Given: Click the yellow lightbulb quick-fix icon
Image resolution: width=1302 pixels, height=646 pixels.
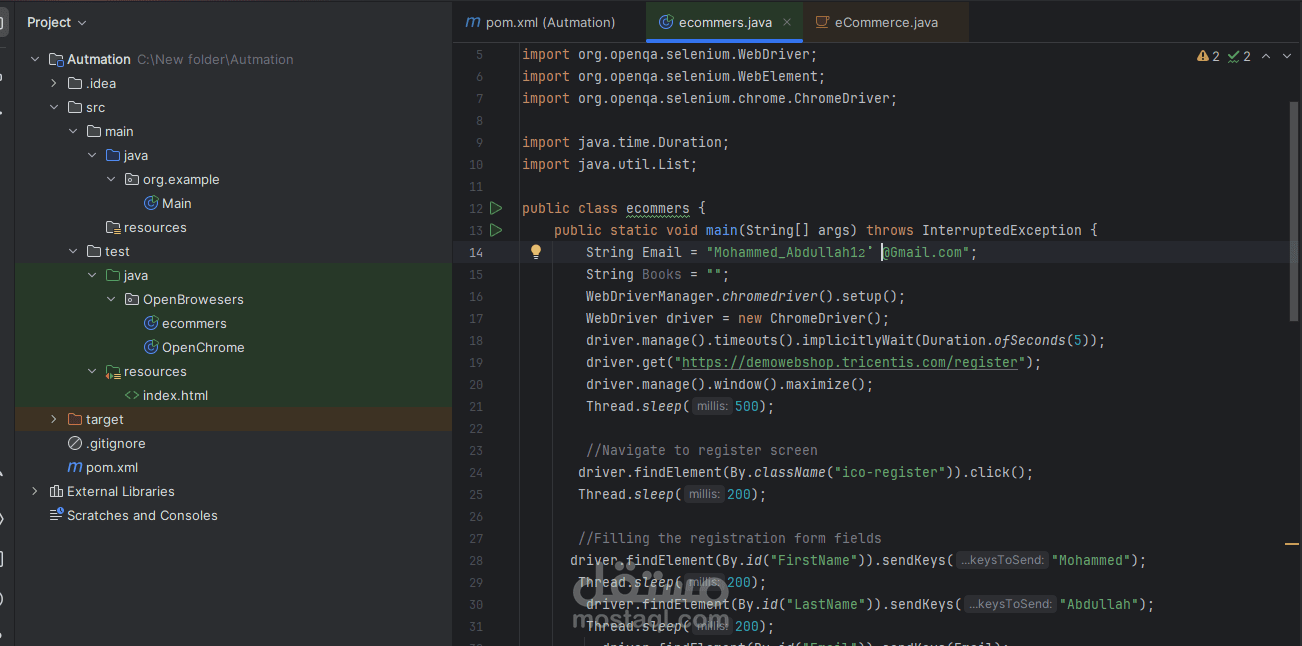Looking at the screenshot, I should click(x=535, y=252).
